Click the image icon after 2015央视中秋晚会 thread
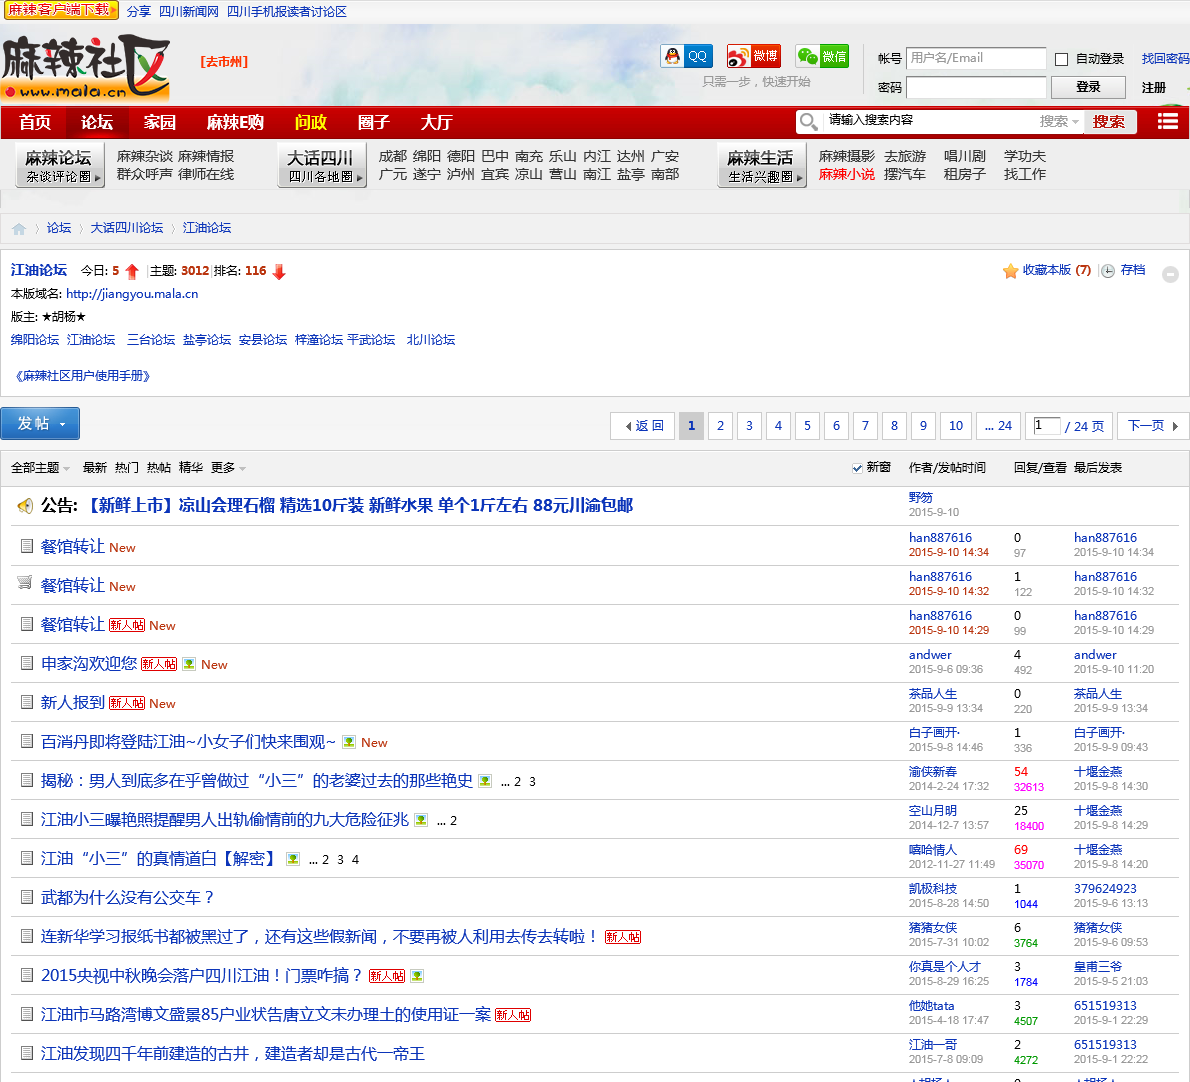This screenshot has width=1190, height=1082. [417, 976]
